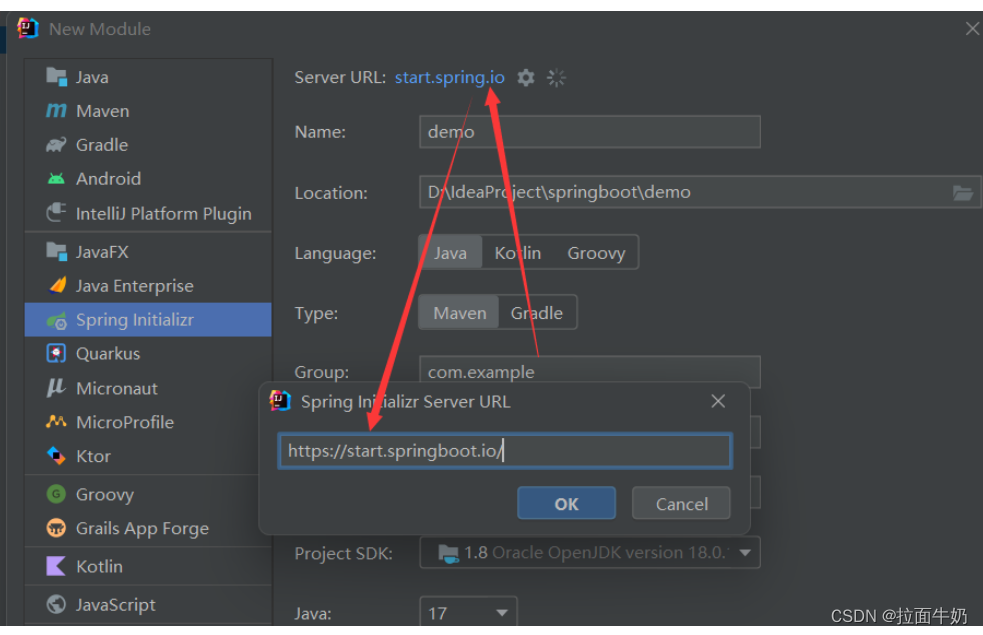Select the JavaScript generator entry
The height and width of the screenshot is (635, 983).
tap(148, 604)
